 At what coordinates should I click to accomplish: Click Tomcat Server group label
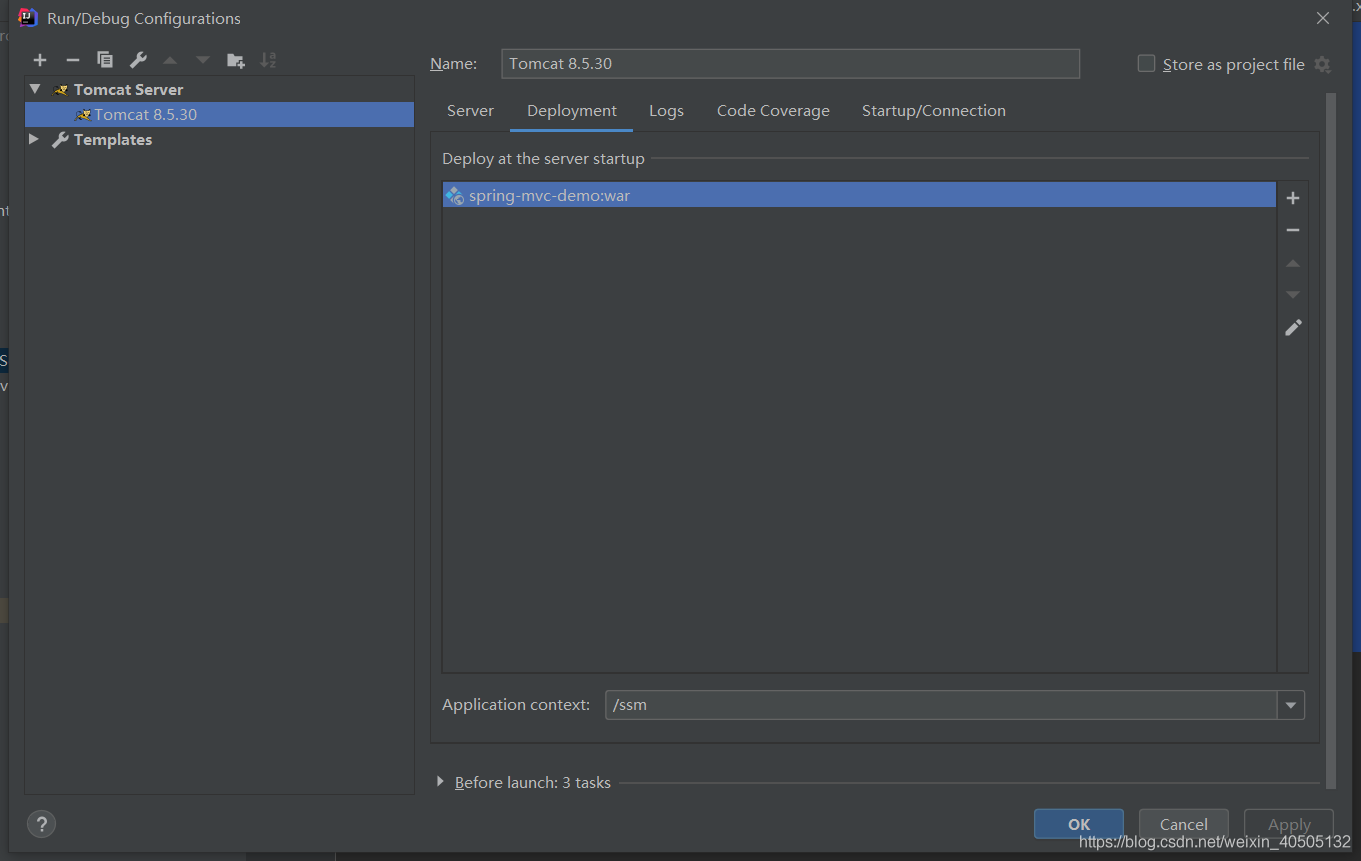pos(128,90)
